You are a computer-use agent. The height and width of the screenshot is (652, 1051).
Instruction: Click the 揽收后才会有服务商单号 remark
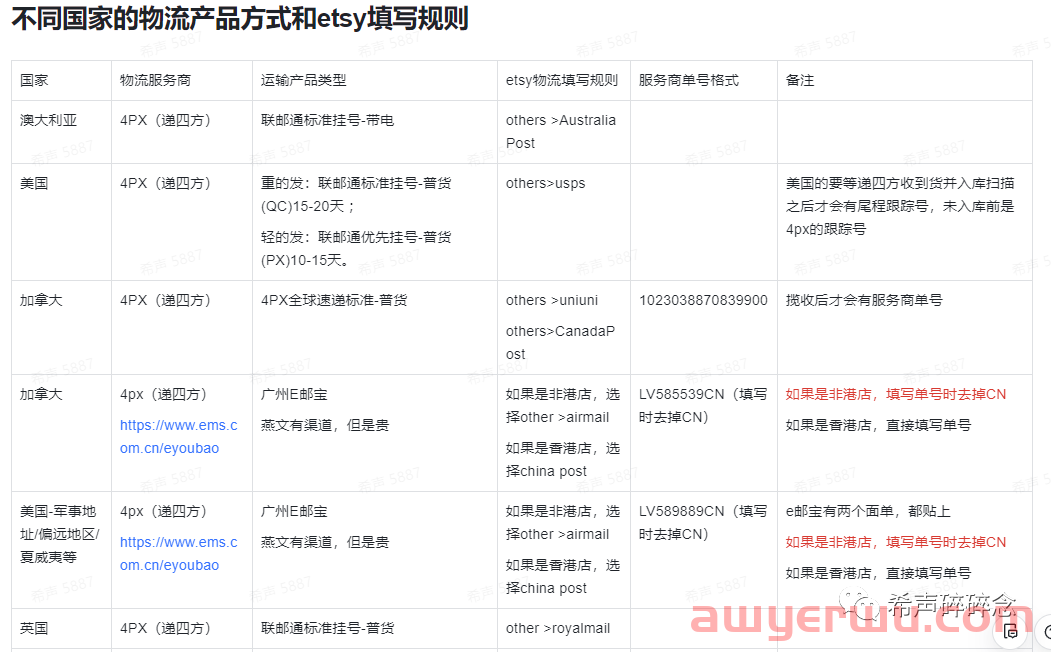click(864, 300)
